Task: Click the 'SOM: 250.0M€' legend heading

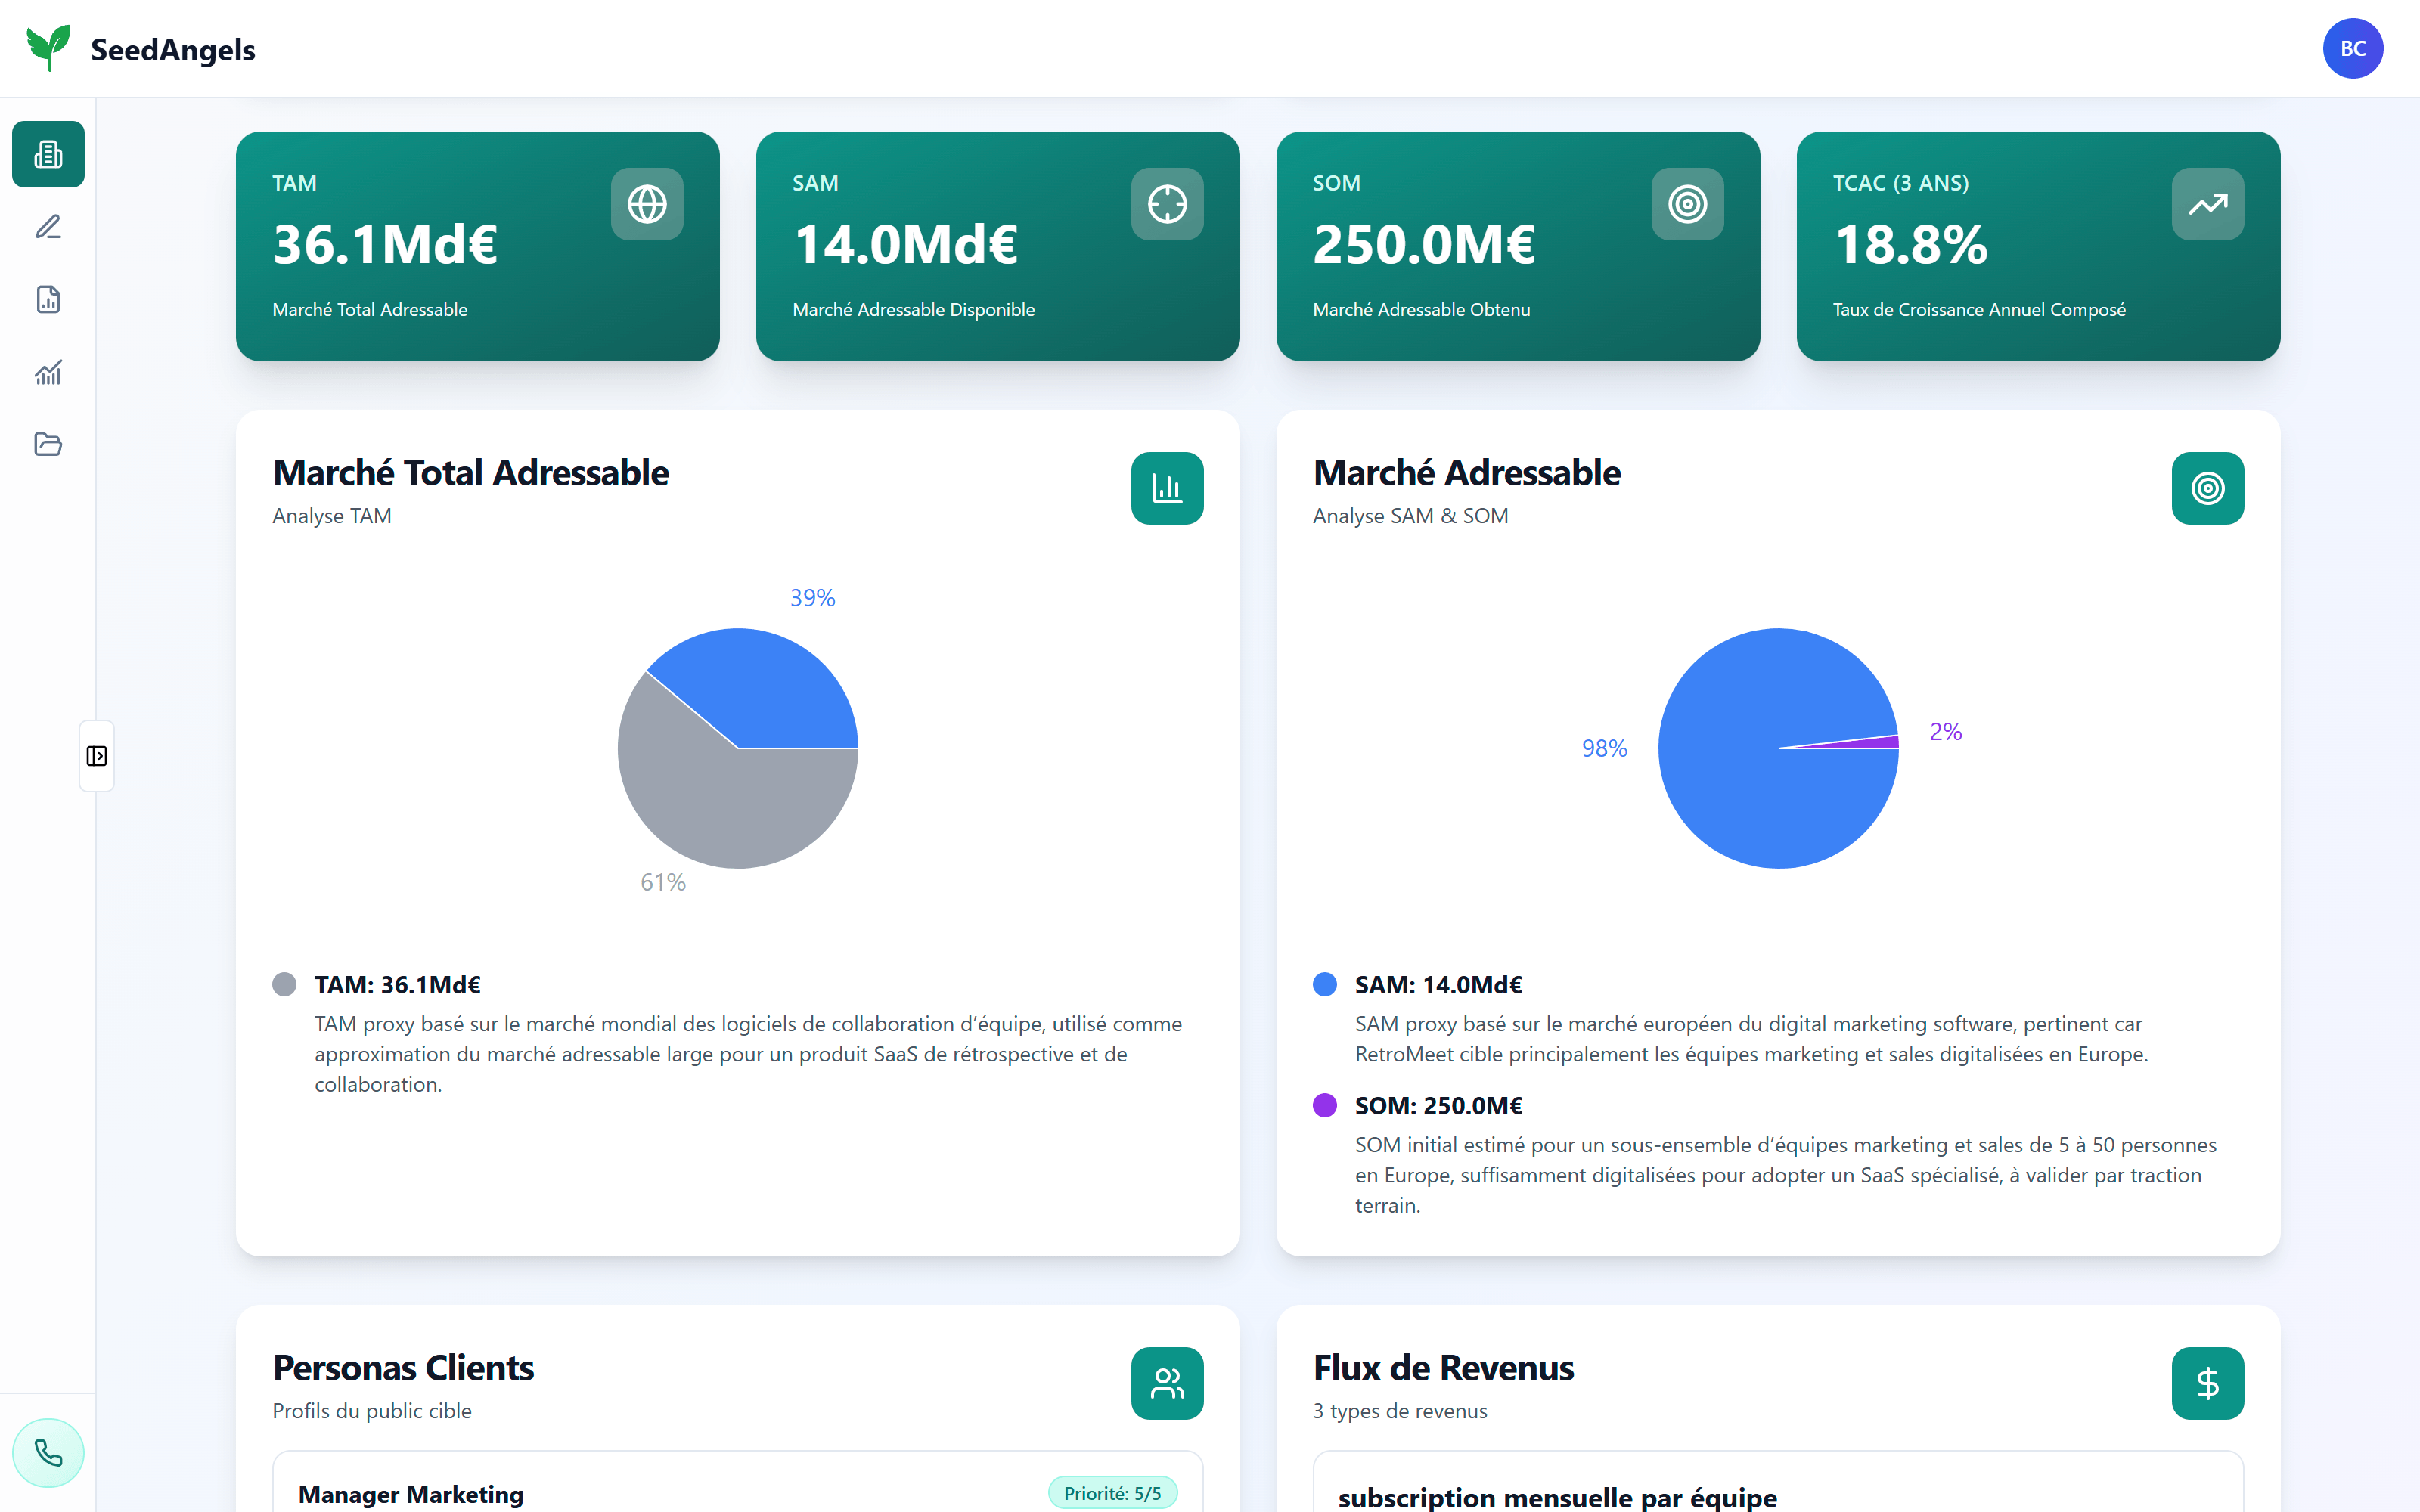Action: click(x=1438, y=1105)
